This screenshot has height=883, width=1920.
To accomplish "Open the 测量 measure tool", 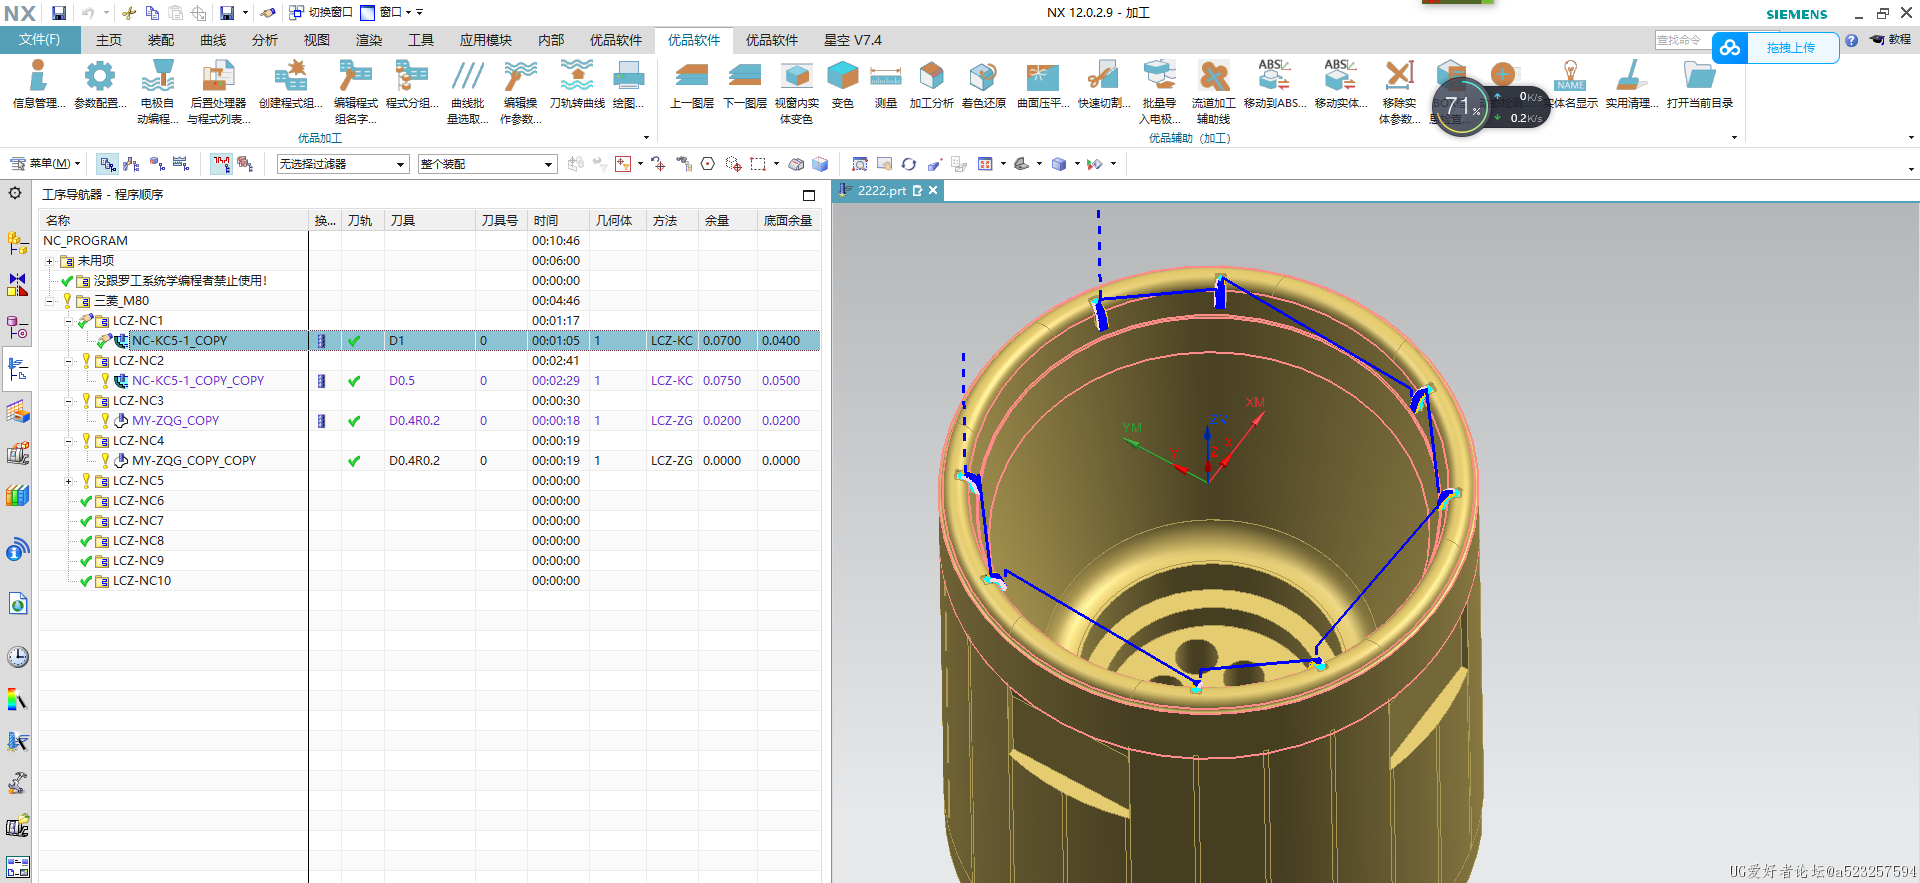I will point(885,85).
